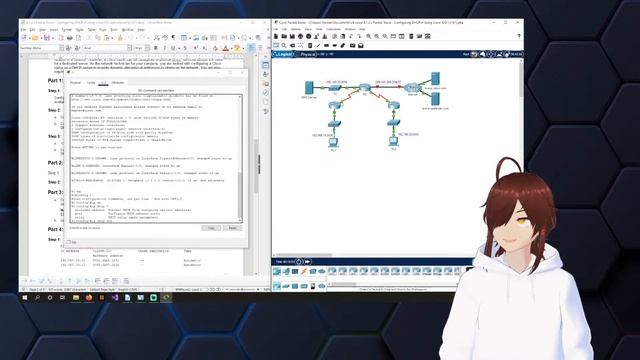Switch to the Config tab in router dialog
Viewport: 640px width, 360px height.
91,82
